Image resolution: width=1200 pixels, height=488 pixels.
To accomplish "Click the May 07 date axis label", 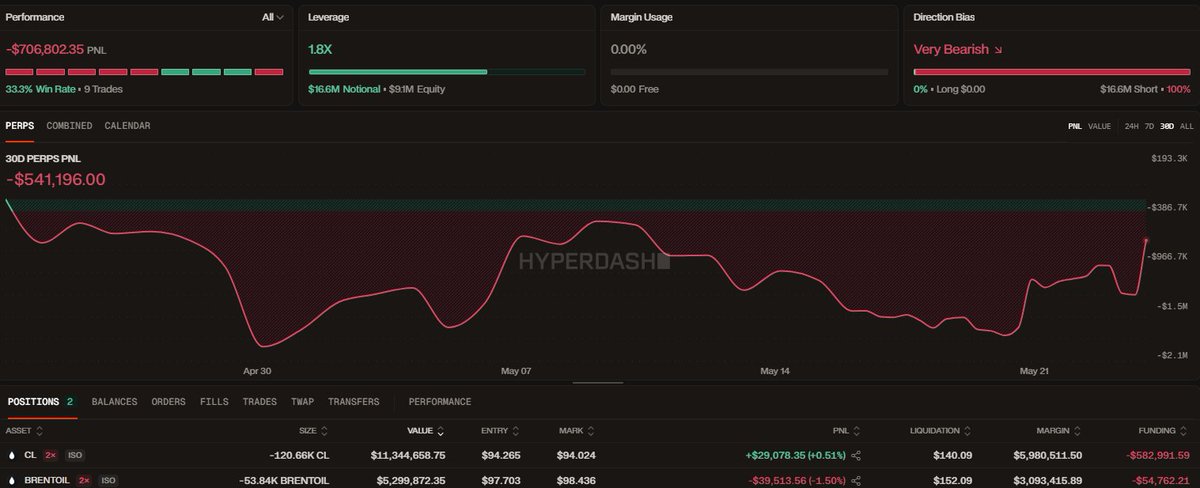I will (x=516, y=371).
